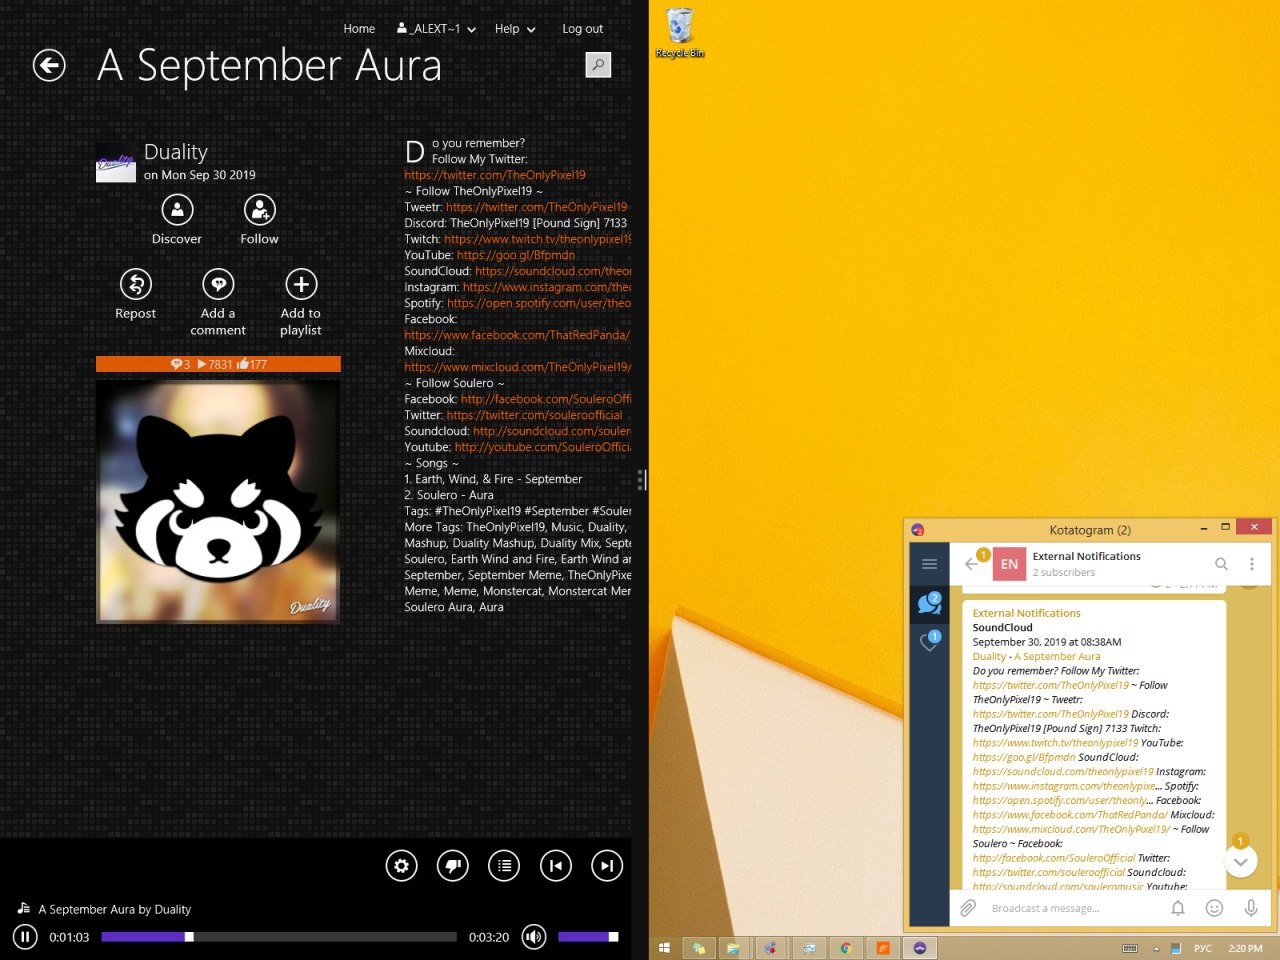Open the Recycle Bin on desktop

click(x=680, y=33)
